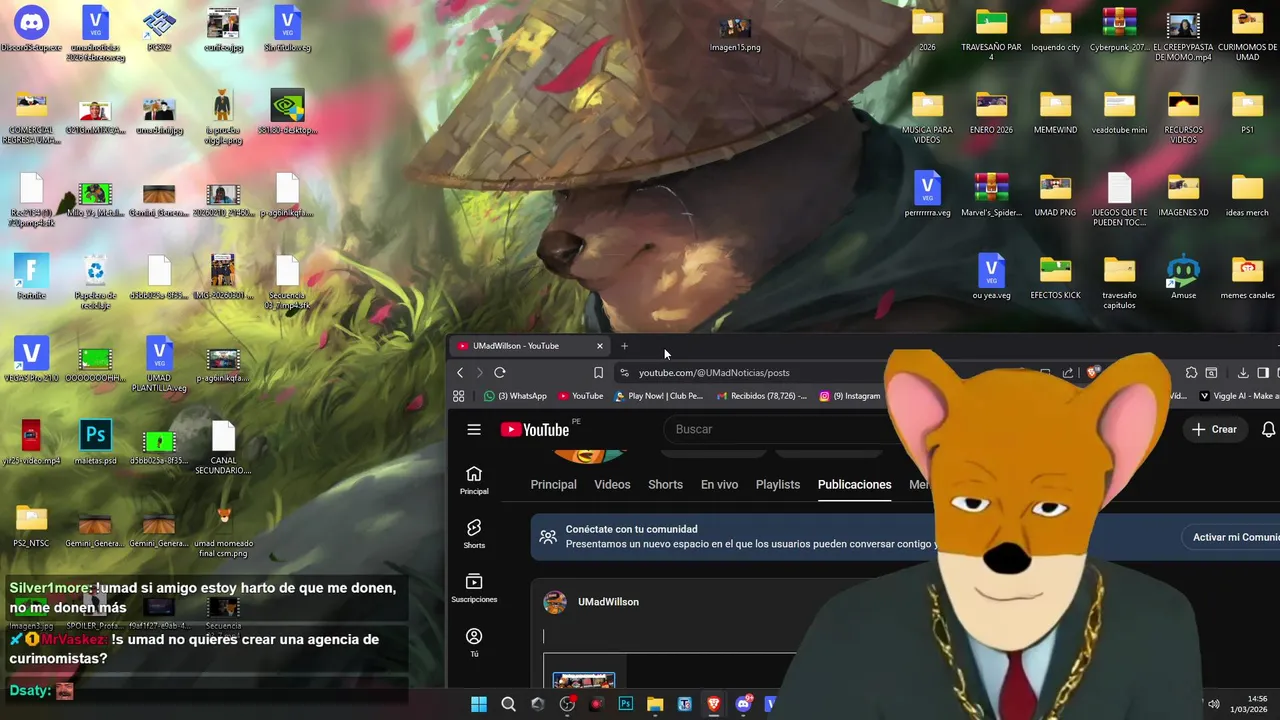1280x720 pixels.
Task: Open the Play Now Club Pe bookmark
Action: click(x=659, y=396)
